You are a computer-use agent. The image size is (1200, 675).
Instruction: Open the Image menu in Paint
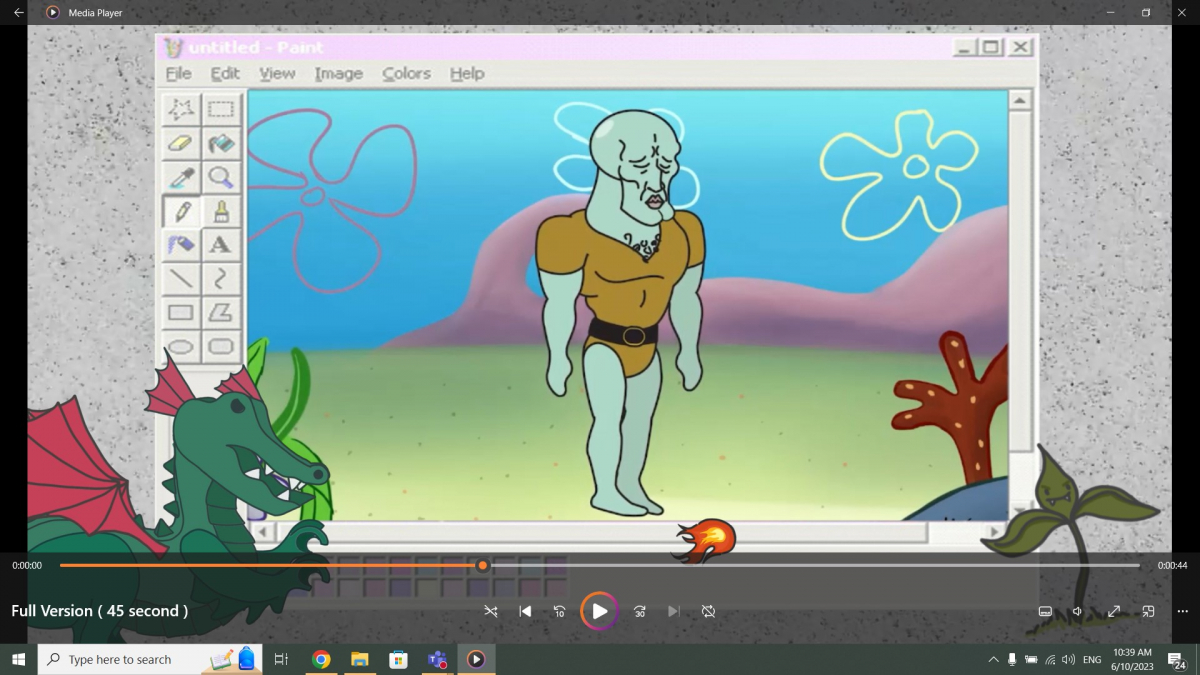coord(338,73)
